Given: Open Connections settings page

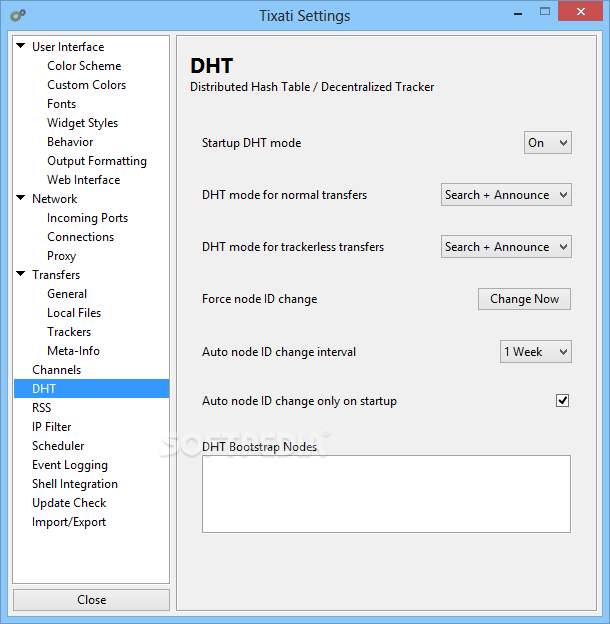Looking at the screenshot, I should coord(80,237).
